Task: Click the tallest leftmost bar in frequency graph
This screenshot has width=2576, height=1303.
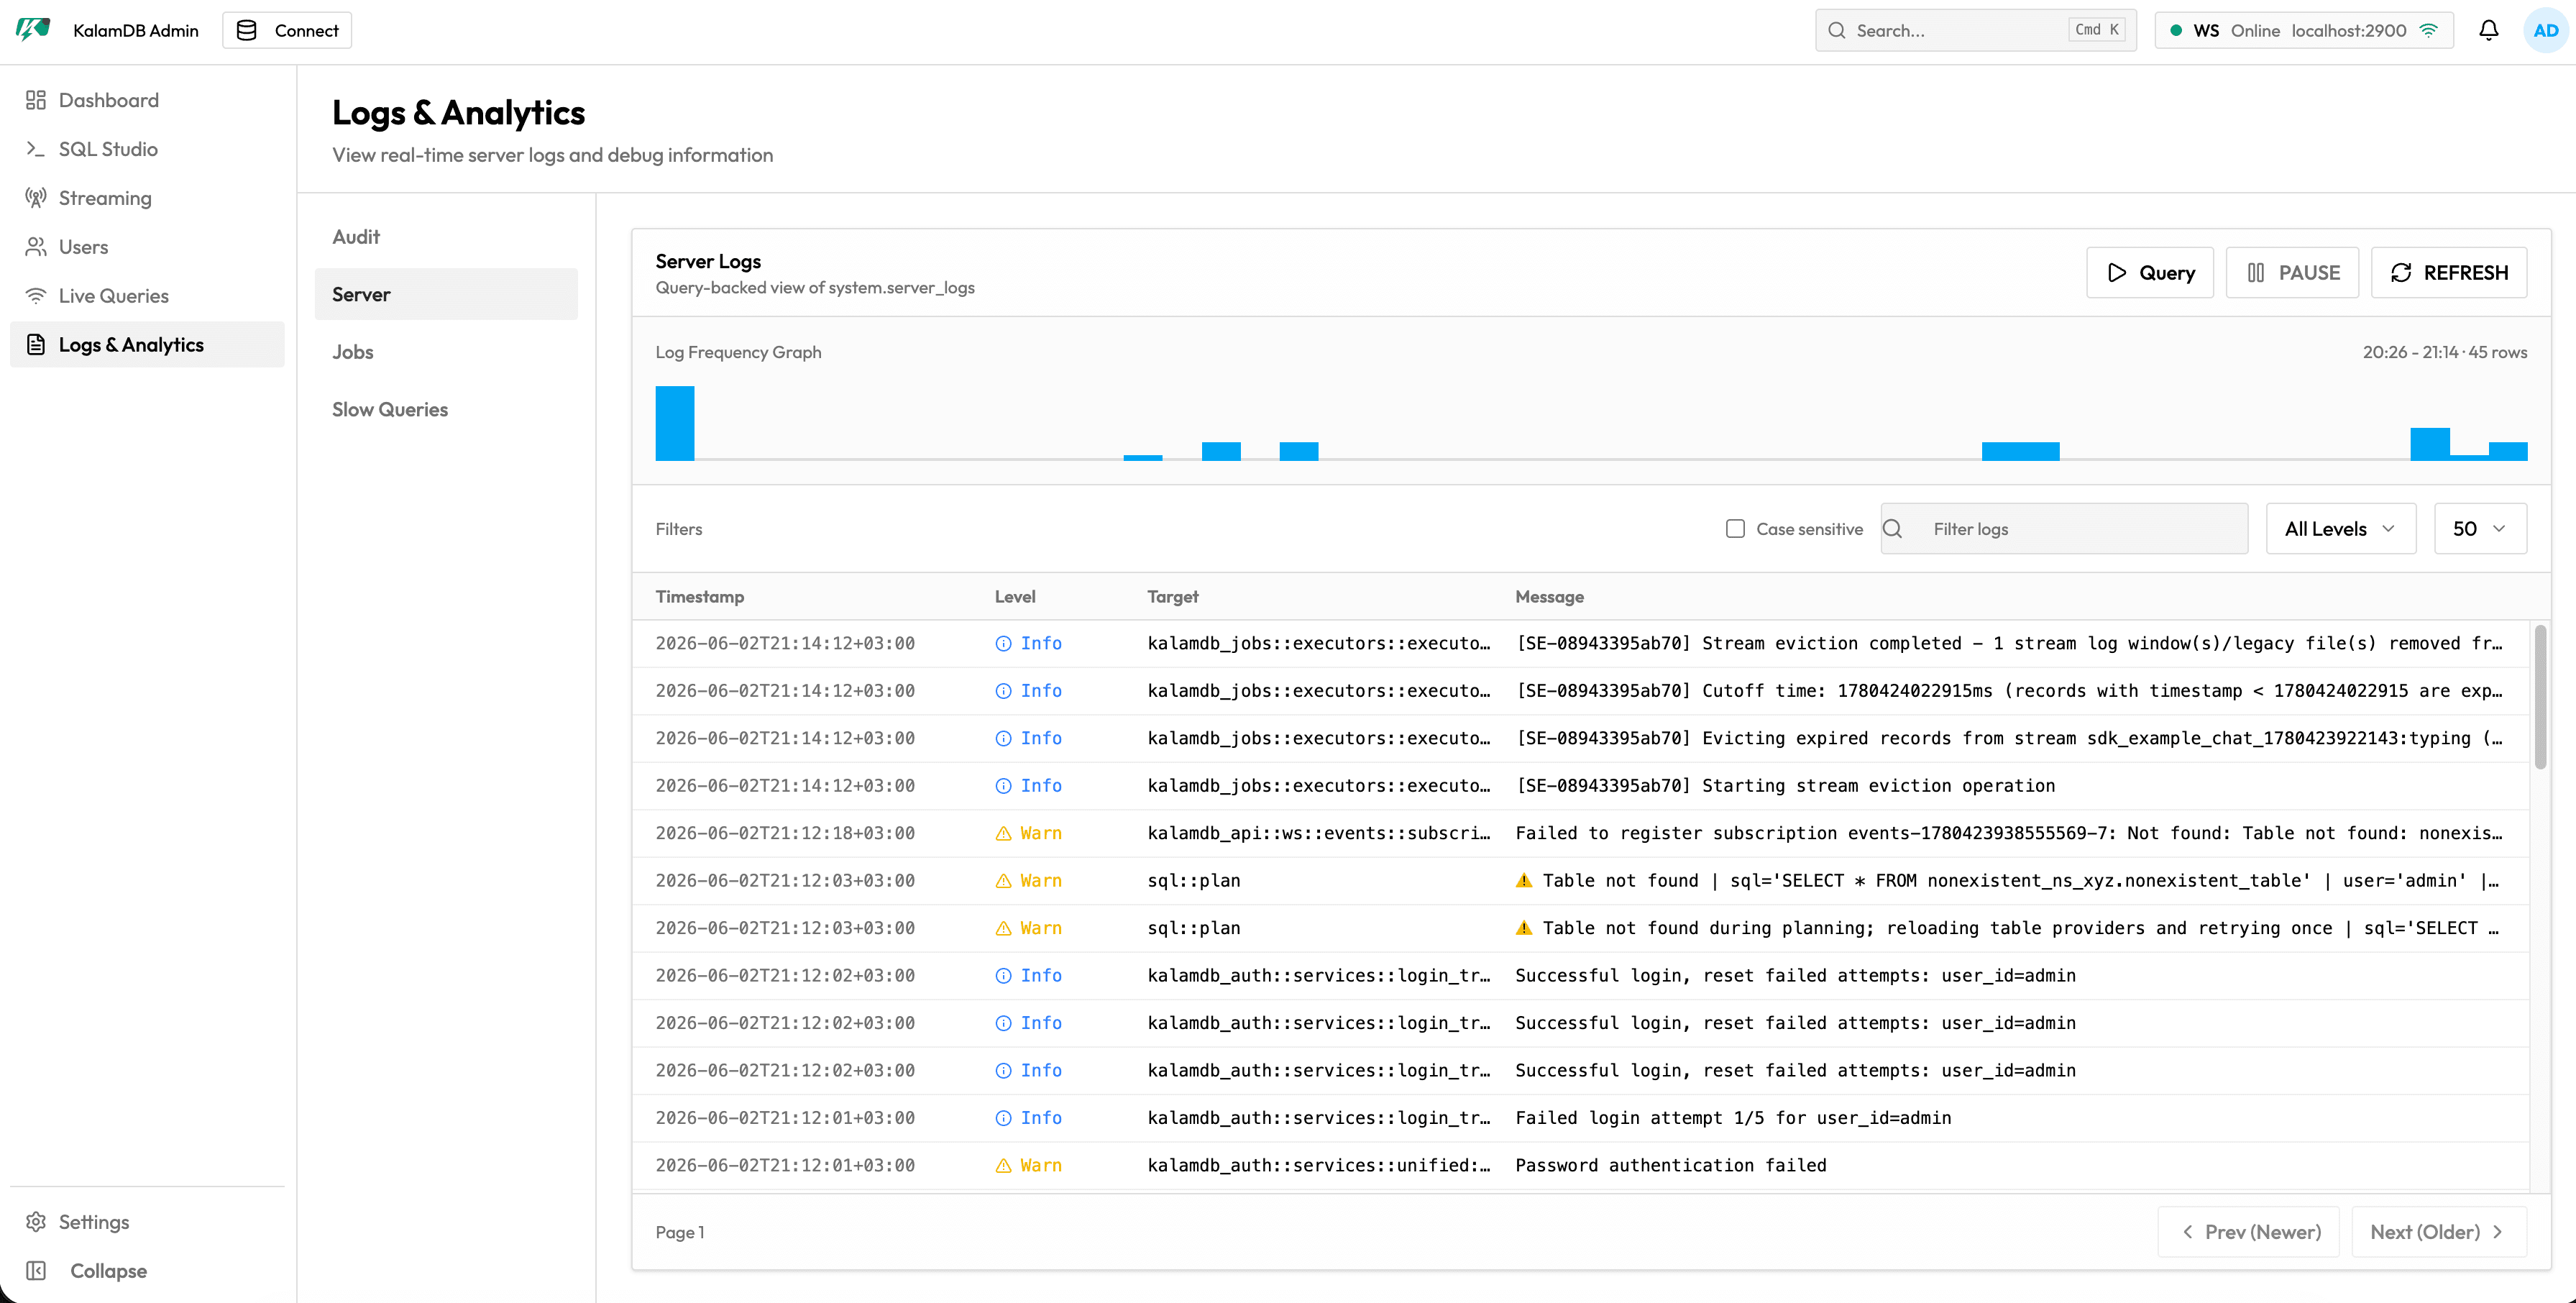Action: click(x=675, y=423)
